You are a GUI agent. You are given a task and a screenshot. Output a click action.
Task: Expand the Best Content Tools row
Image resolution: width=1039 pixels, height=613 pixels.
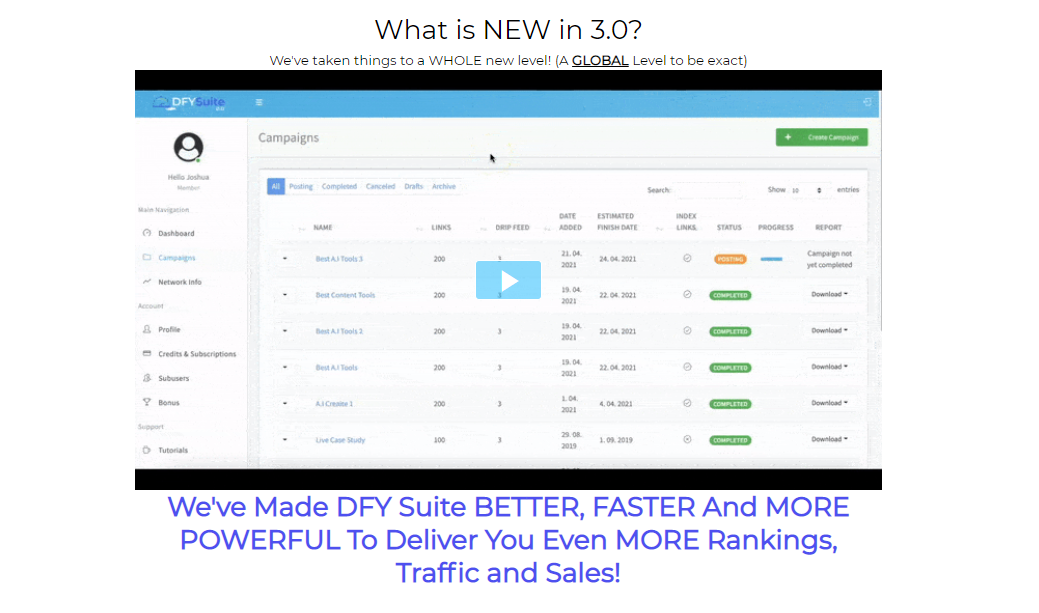point(285,294)
